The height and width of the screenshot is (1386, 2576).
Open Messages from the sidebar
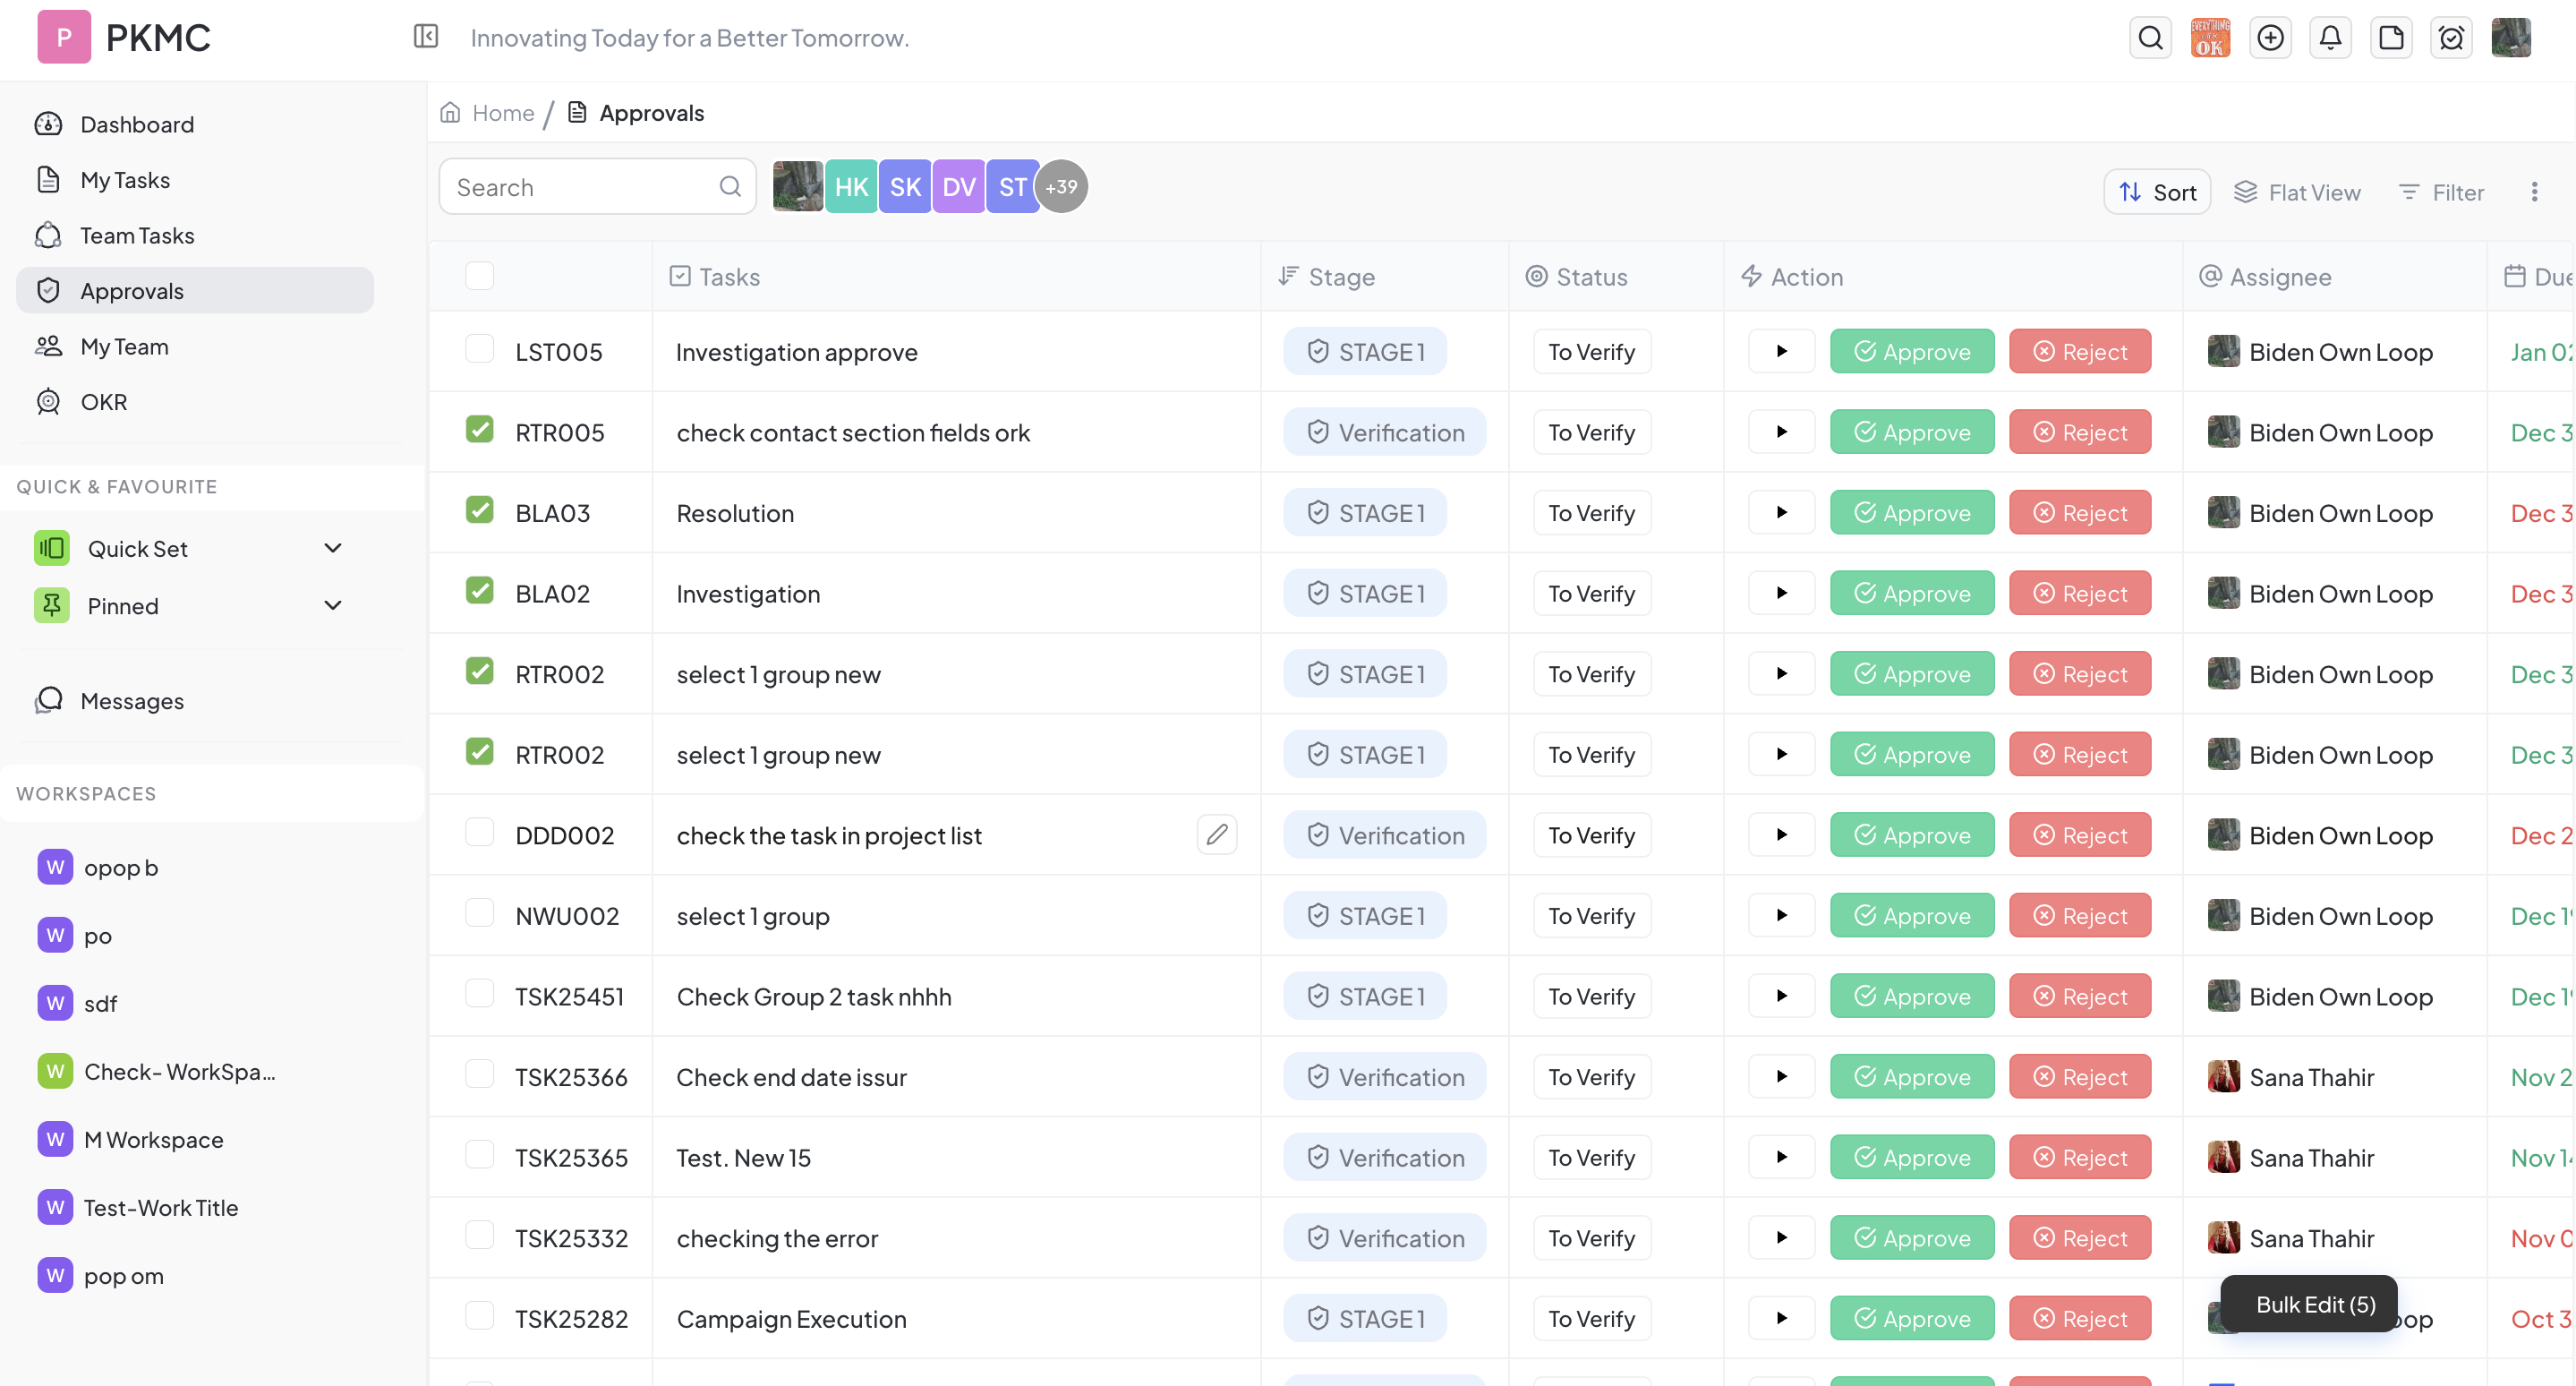[131, 701]
